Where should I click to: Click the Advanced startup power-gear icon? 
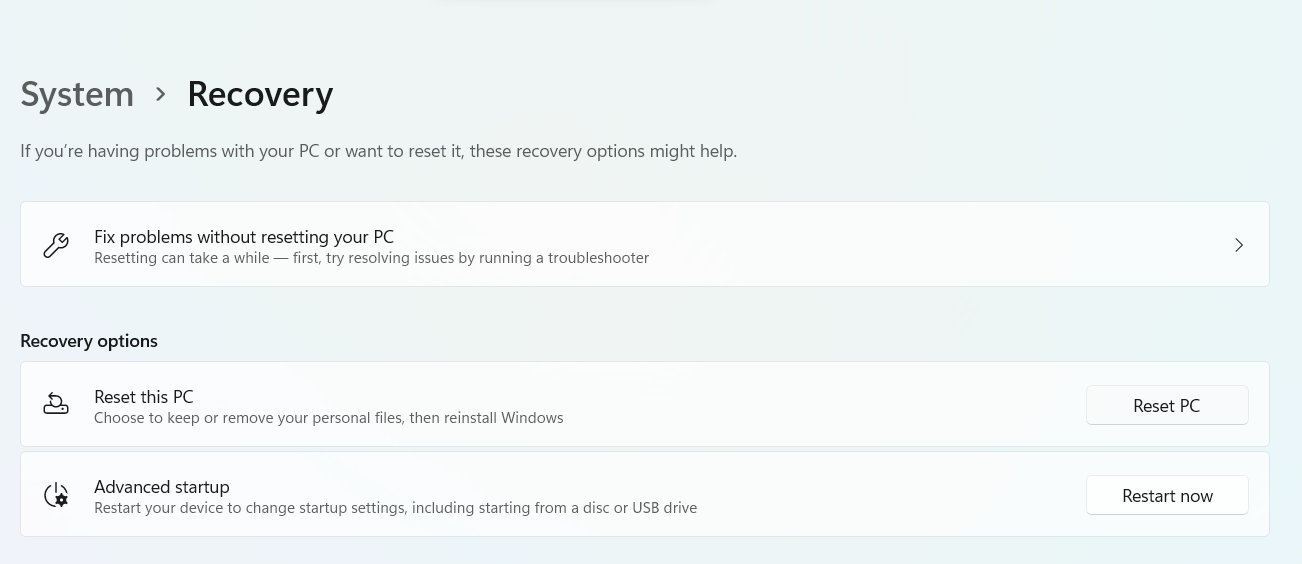(56, 495)
